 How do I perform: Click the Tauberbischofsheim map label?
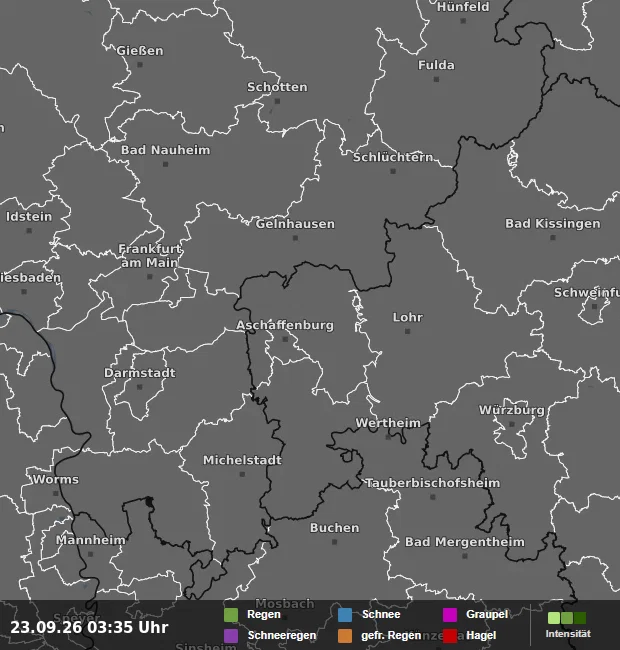[x=433, y=483]
